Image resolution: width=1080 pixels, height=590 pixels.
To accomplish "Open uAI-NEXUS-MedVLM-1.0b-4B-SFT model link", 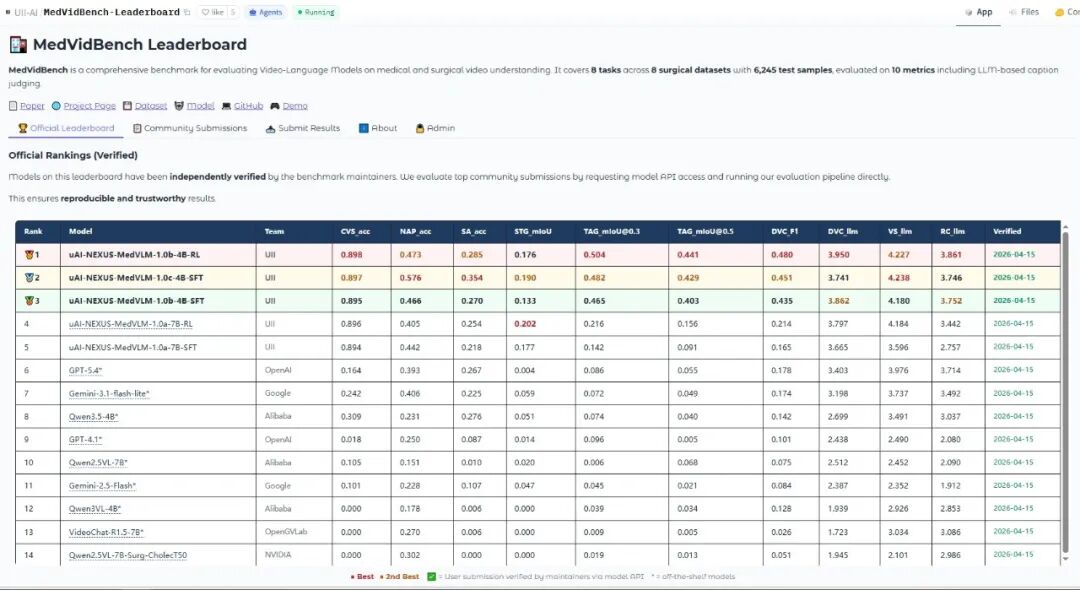I will pos(136,301).
